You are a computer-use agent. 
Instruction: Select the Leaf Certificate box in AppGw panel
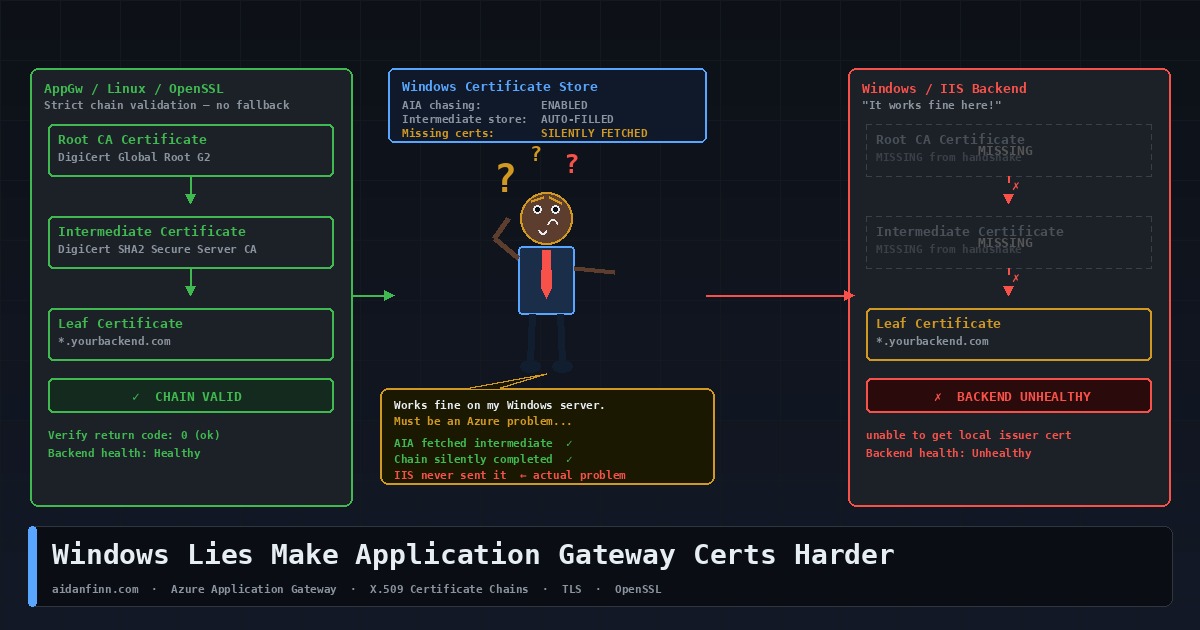[191, 334]
